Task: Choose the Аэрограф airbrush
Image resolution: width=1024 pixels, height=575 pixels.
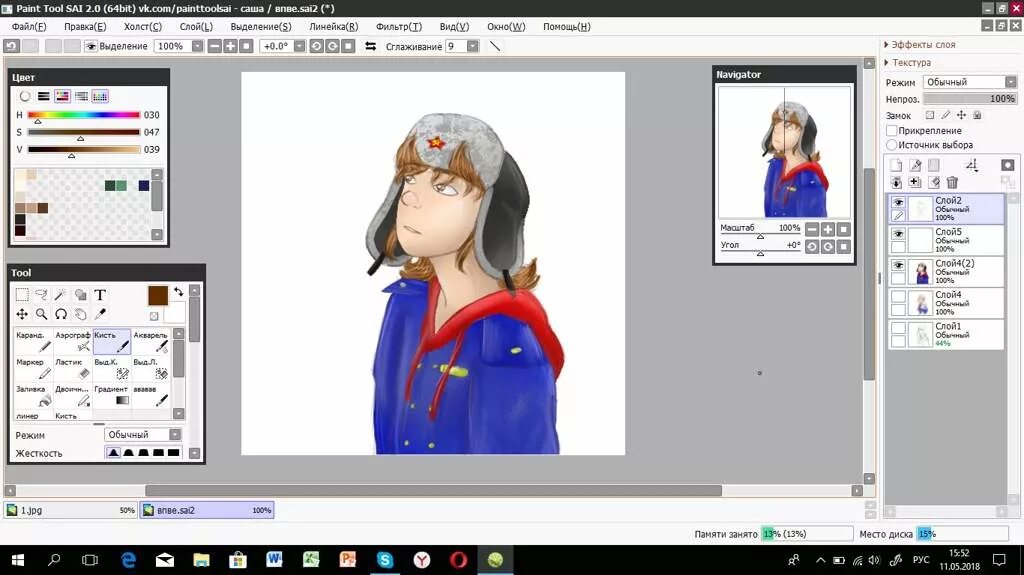Action: coord(72,342)
